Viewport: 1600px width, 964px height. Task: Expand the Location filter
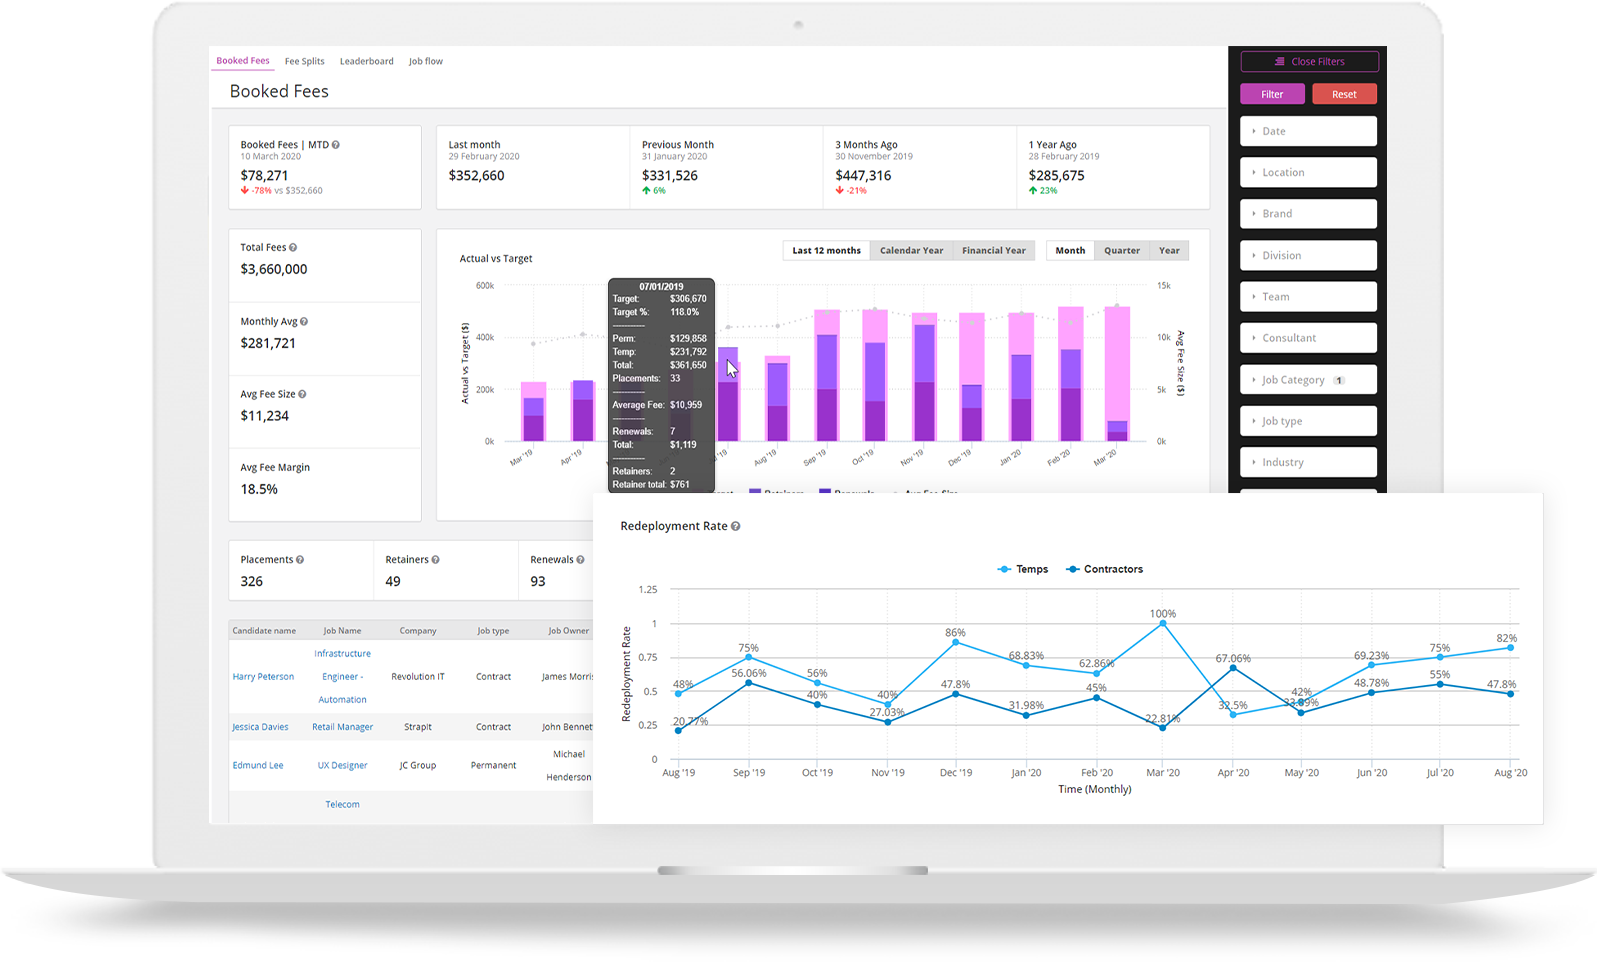[x=1308, y=172]
